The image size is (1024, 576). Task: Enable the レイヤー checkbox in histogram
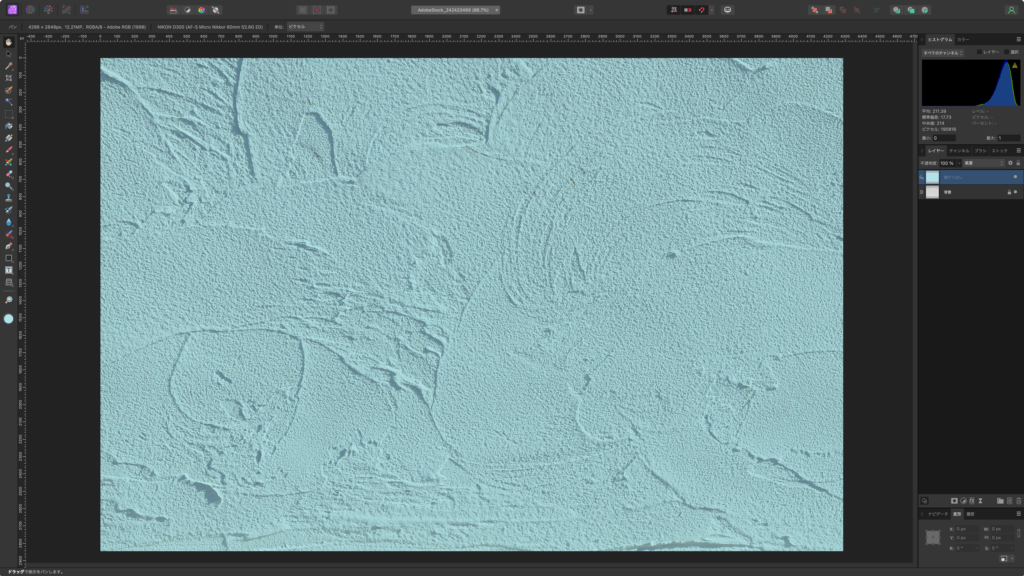980,51
